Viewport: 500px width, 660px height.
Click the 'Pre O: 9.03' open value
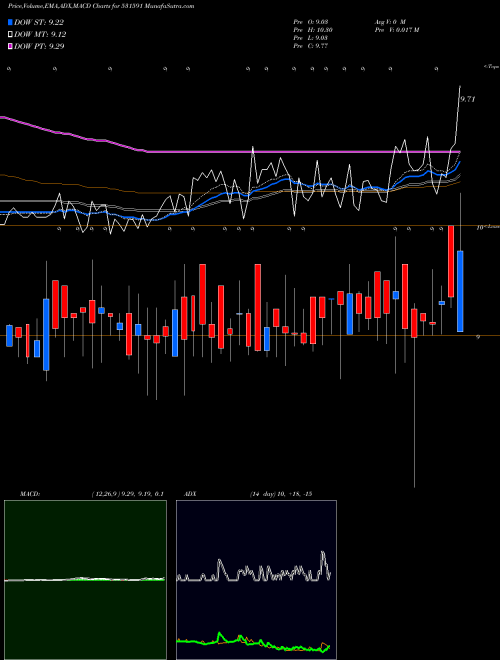coord(311,22)
